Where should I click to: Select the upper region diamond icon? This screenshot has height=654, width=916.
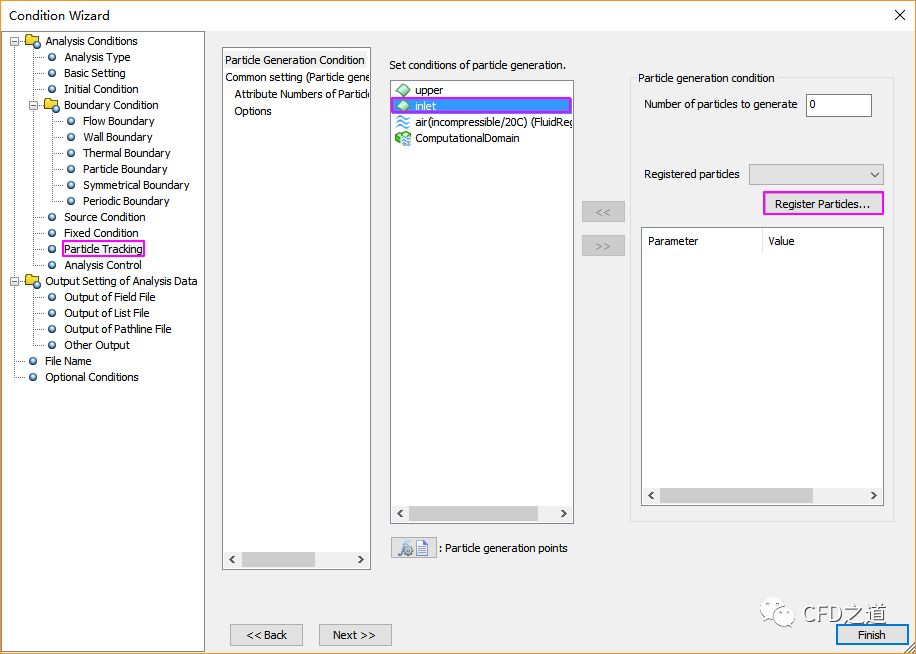pyautogui.click(x=403, y=90)
